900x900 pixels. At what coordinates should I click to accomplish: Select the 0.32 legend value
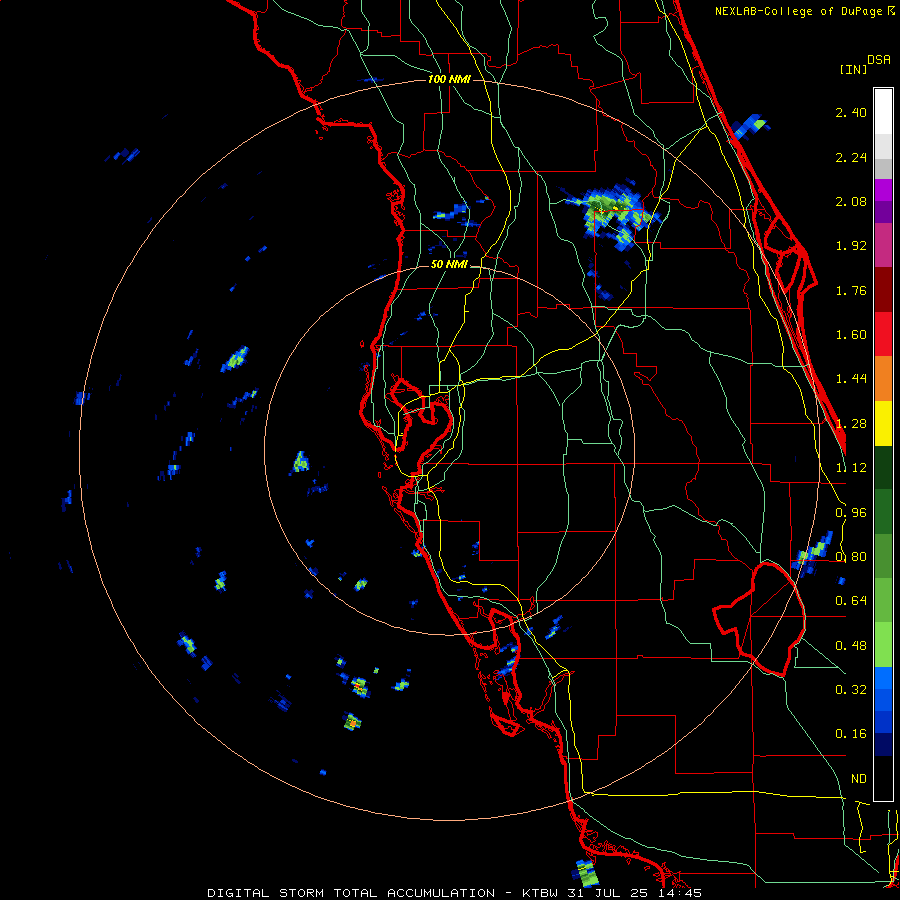pyautogui.click(x=851, y=690)
